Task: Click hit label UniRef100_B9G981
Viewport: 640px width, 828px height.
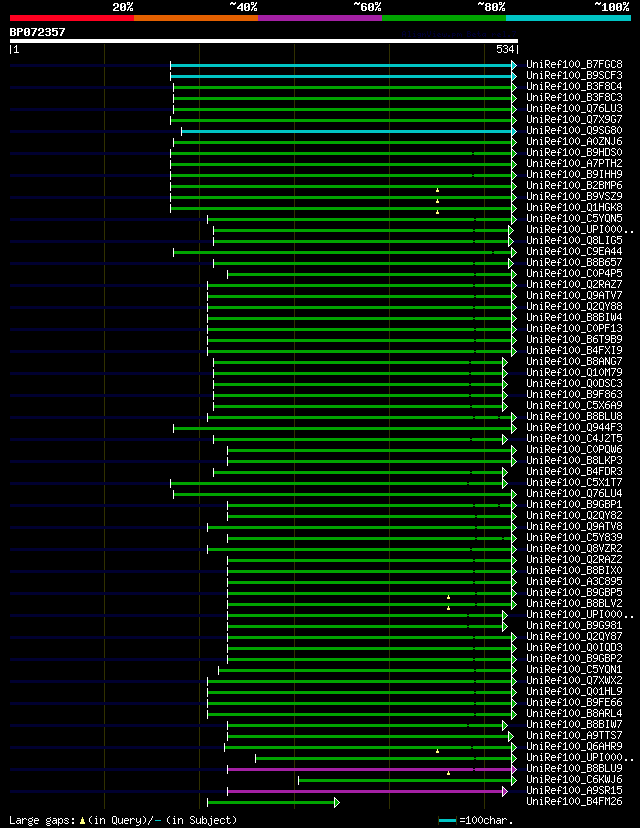Action: [574, 625]
